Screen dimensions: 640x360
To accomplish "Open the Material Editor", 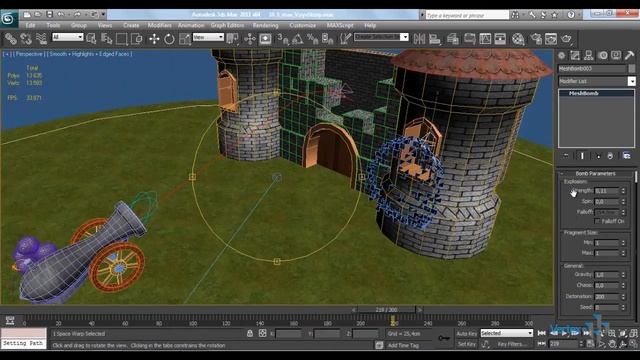I will [518, 39].
